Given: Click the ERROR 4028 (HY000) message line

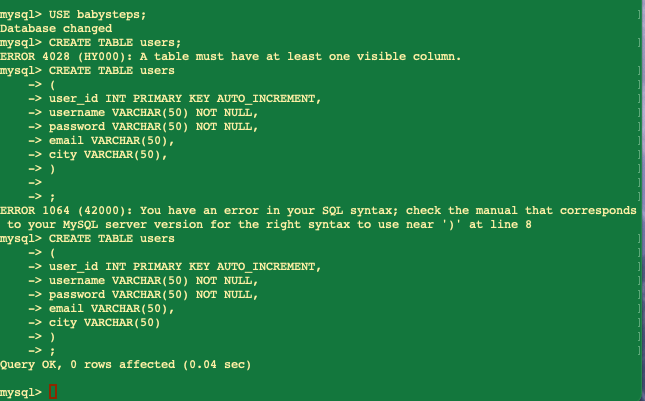Looking at the screenshot, I should 230,57.
